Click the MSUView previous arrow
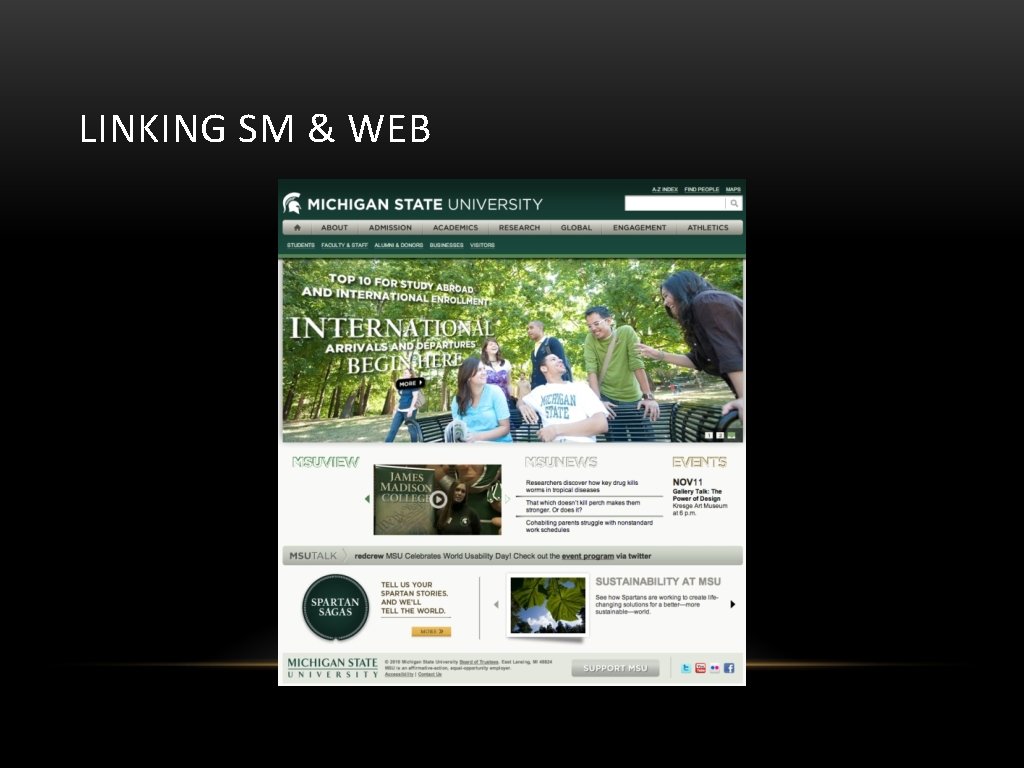This screenshot has height=768, width=1024. pyautogui.click(x=367, y=499)
